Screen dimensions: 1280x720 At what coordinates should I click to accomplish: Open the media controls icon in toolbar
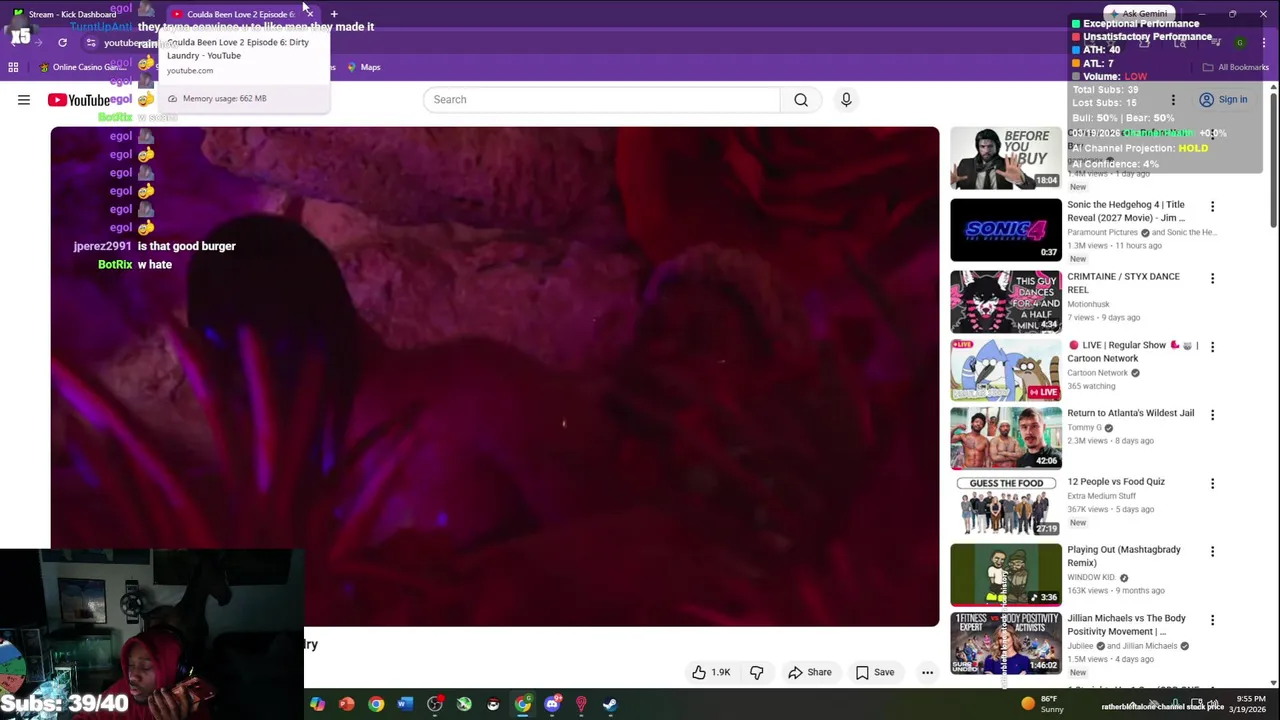pyautogui.click(x=1215, y=42)
